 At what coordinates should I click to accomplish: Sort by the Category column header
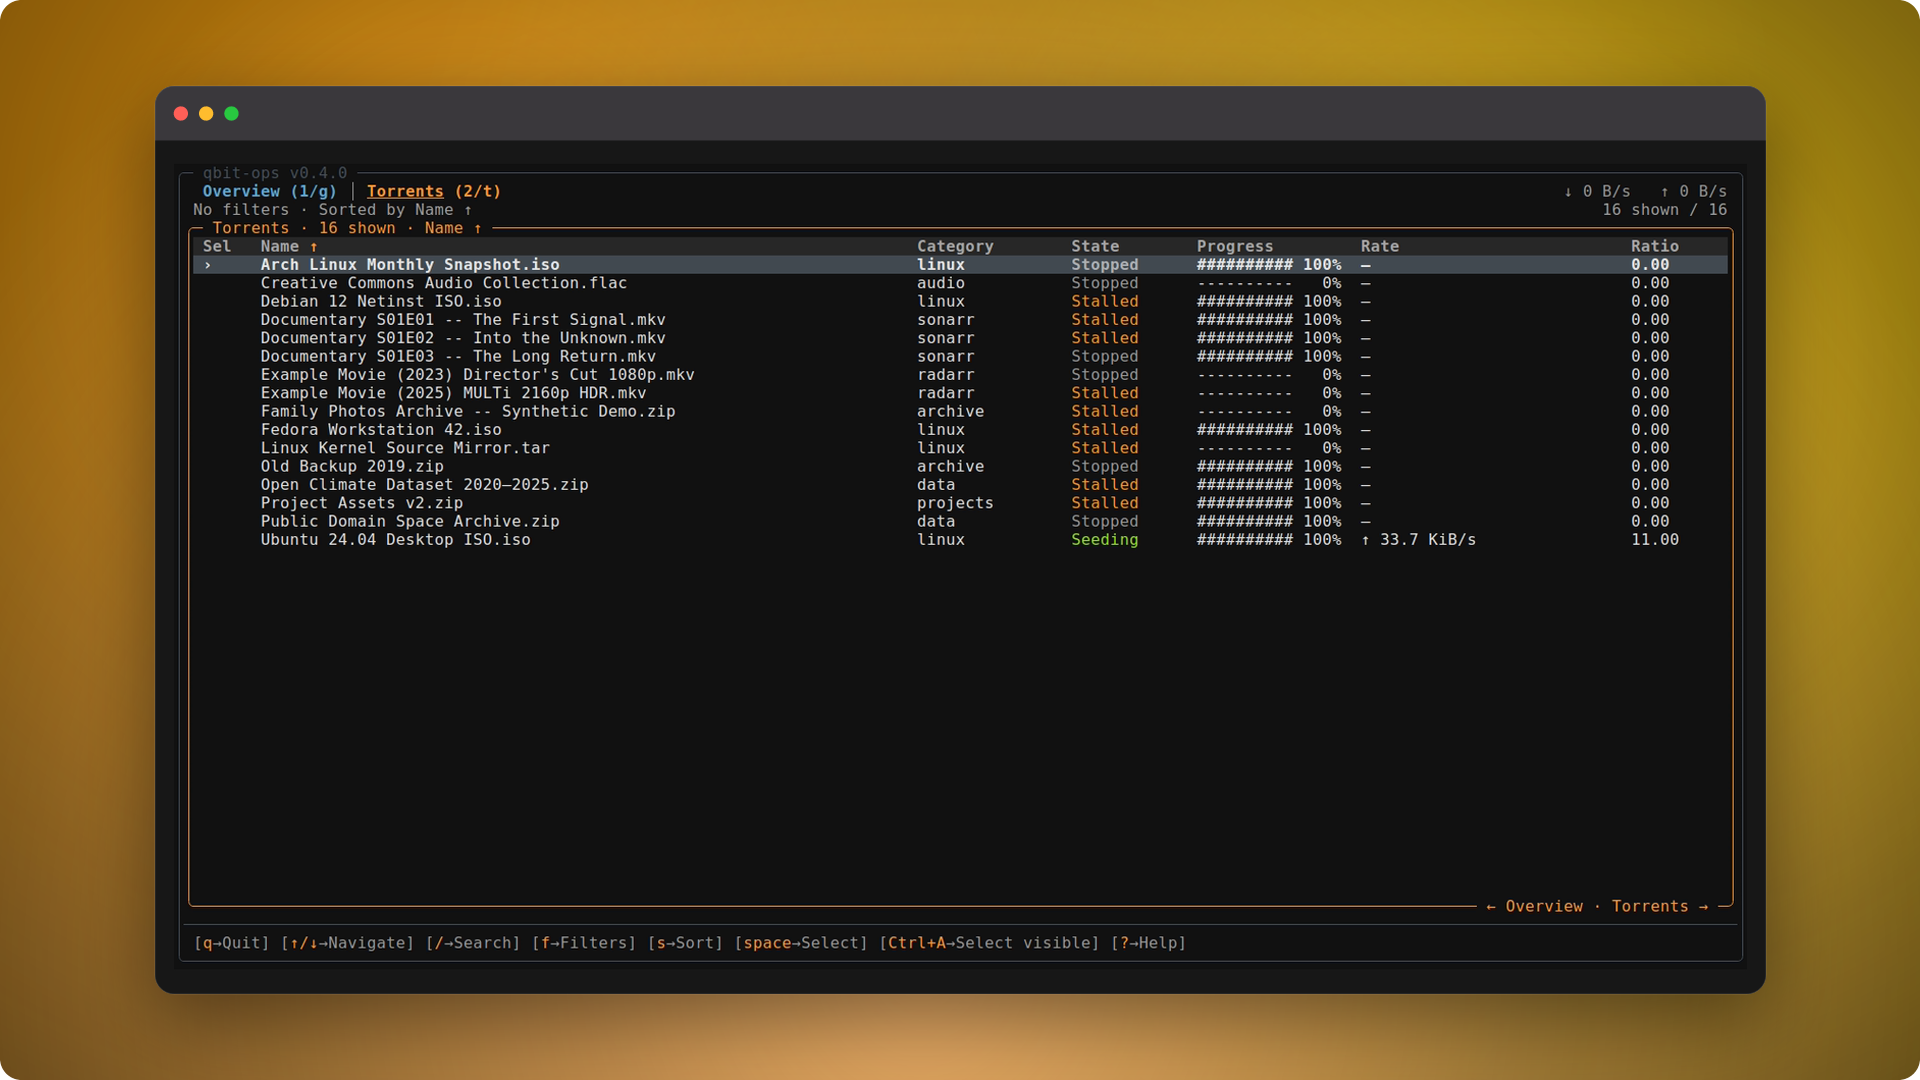[x=955, y=246]
